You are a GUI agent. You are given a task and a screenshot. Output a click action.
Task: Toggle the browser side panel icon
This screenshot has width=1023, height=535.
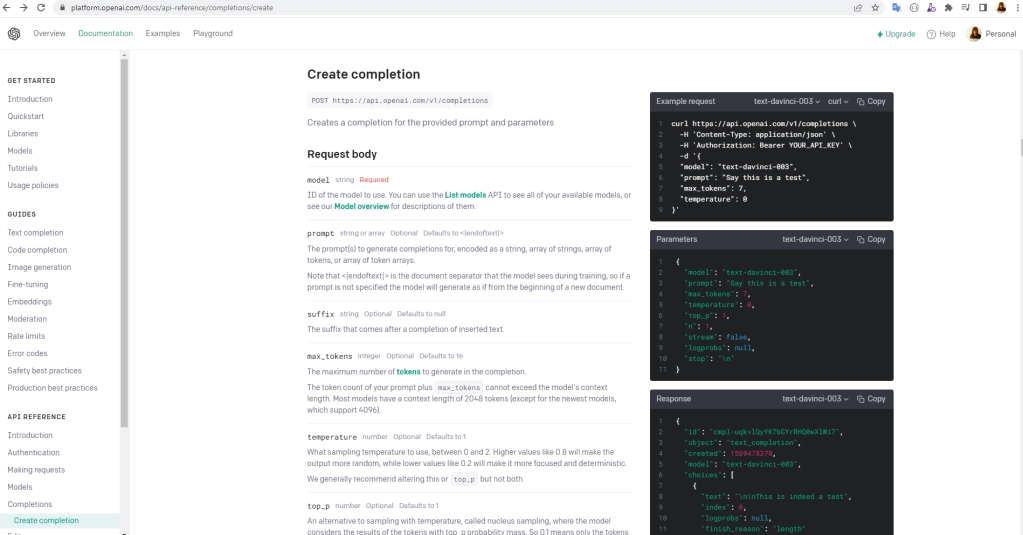983,7
